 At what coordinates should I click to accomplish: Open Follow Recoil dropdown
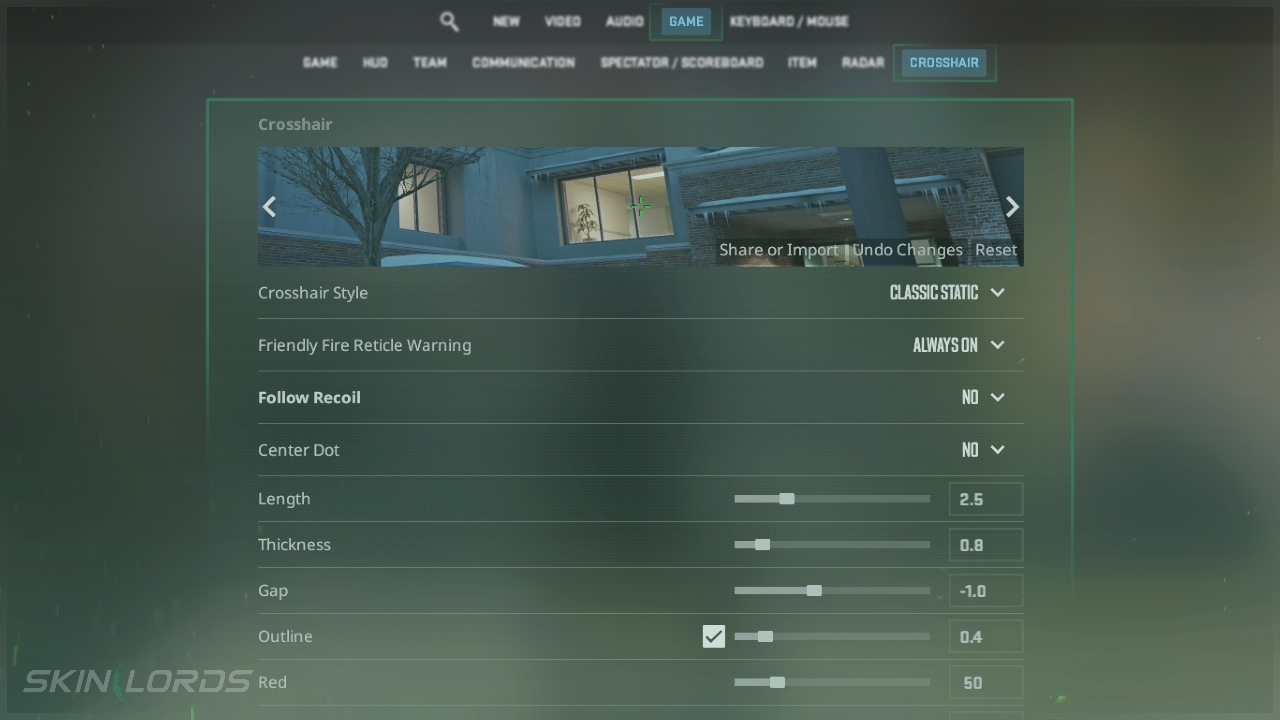point(983,397)
